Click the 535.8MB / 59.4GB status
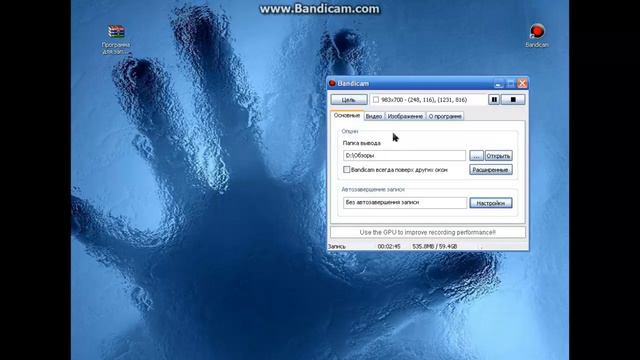 435,247
